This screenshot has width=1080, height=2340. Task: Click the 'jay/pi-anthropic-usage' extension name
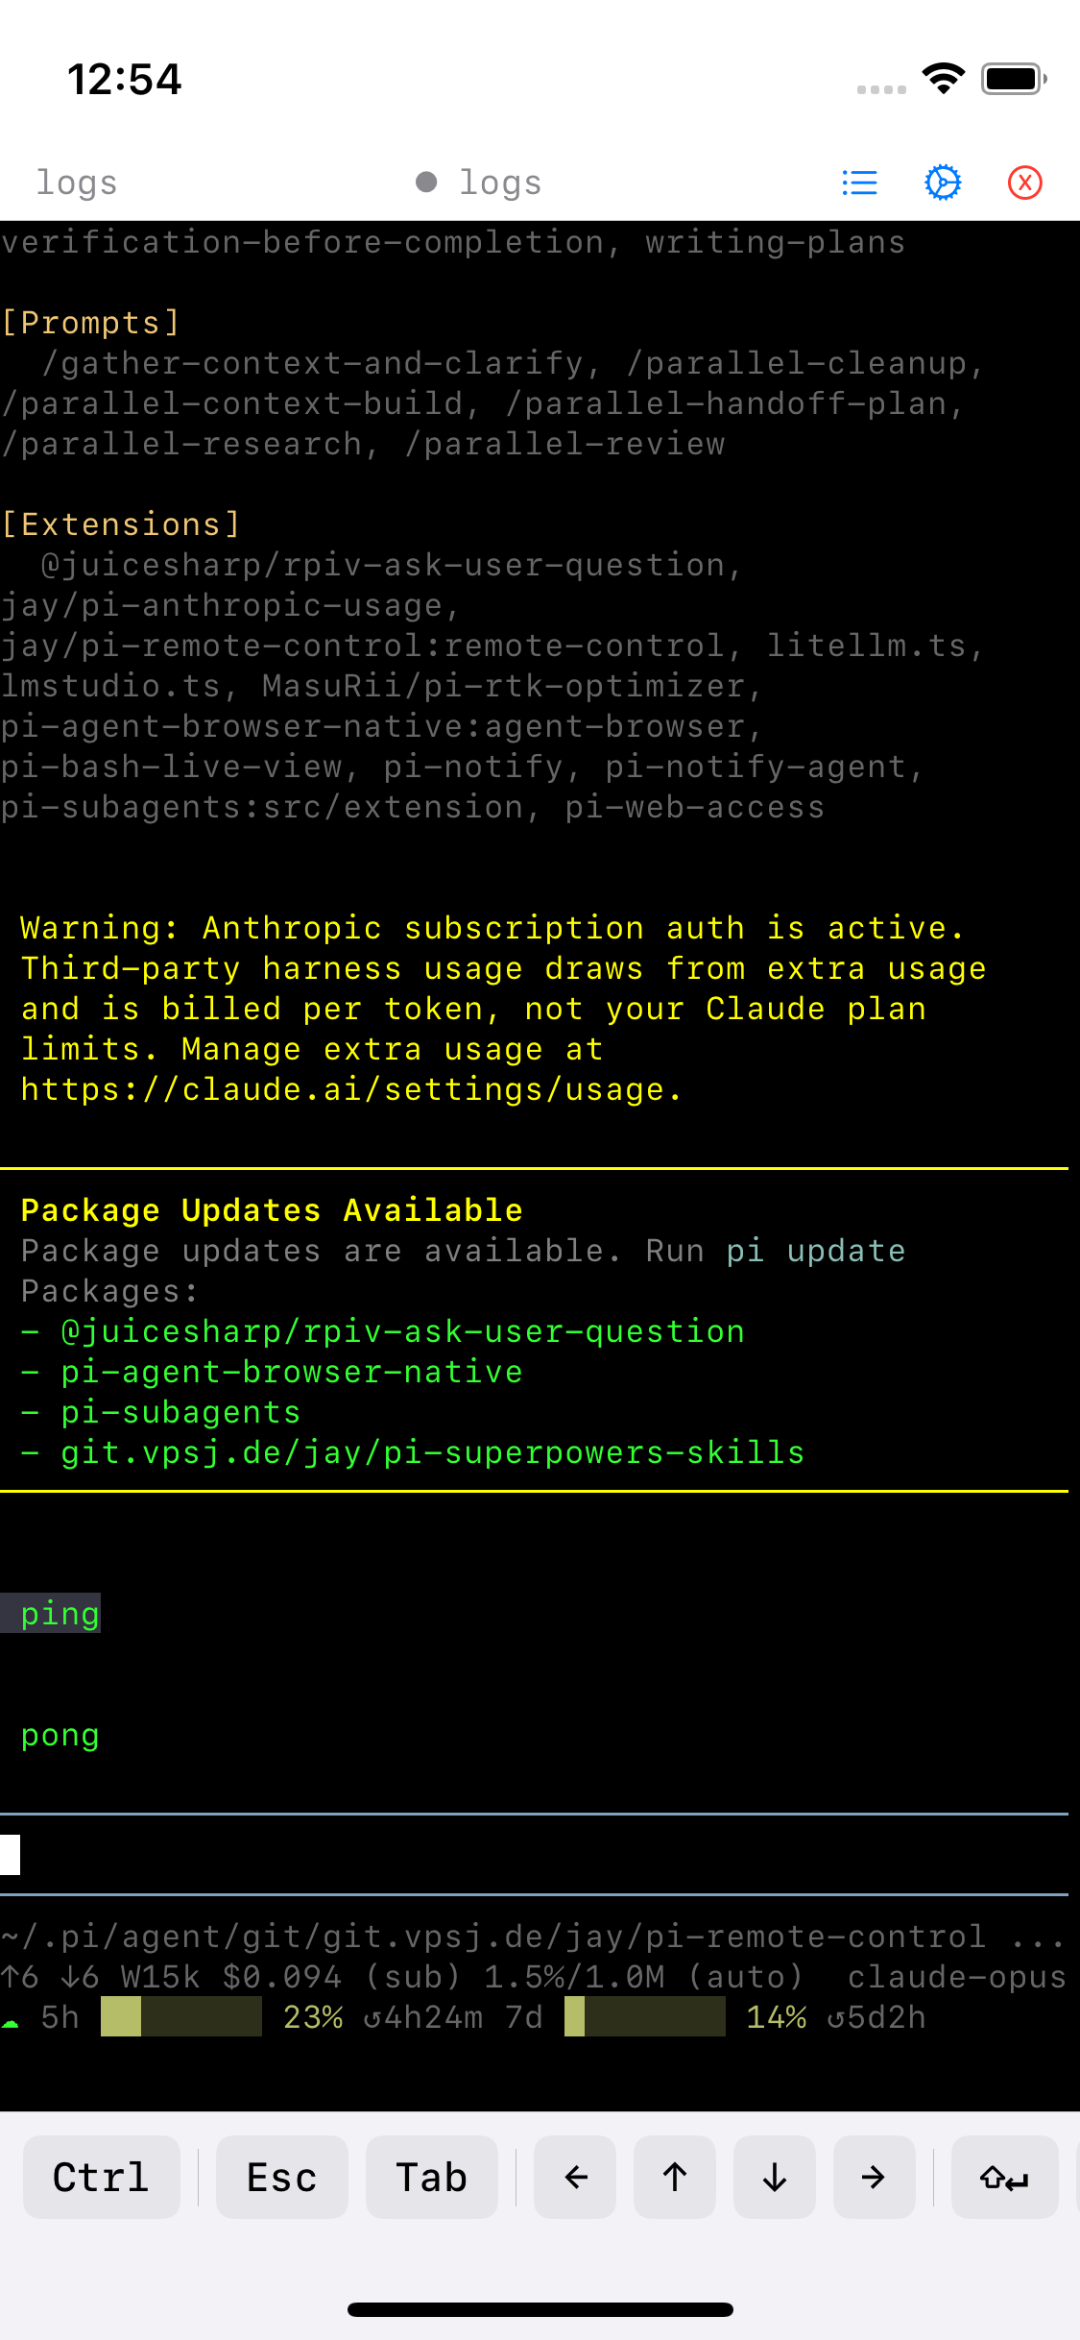tap(221, 605)
